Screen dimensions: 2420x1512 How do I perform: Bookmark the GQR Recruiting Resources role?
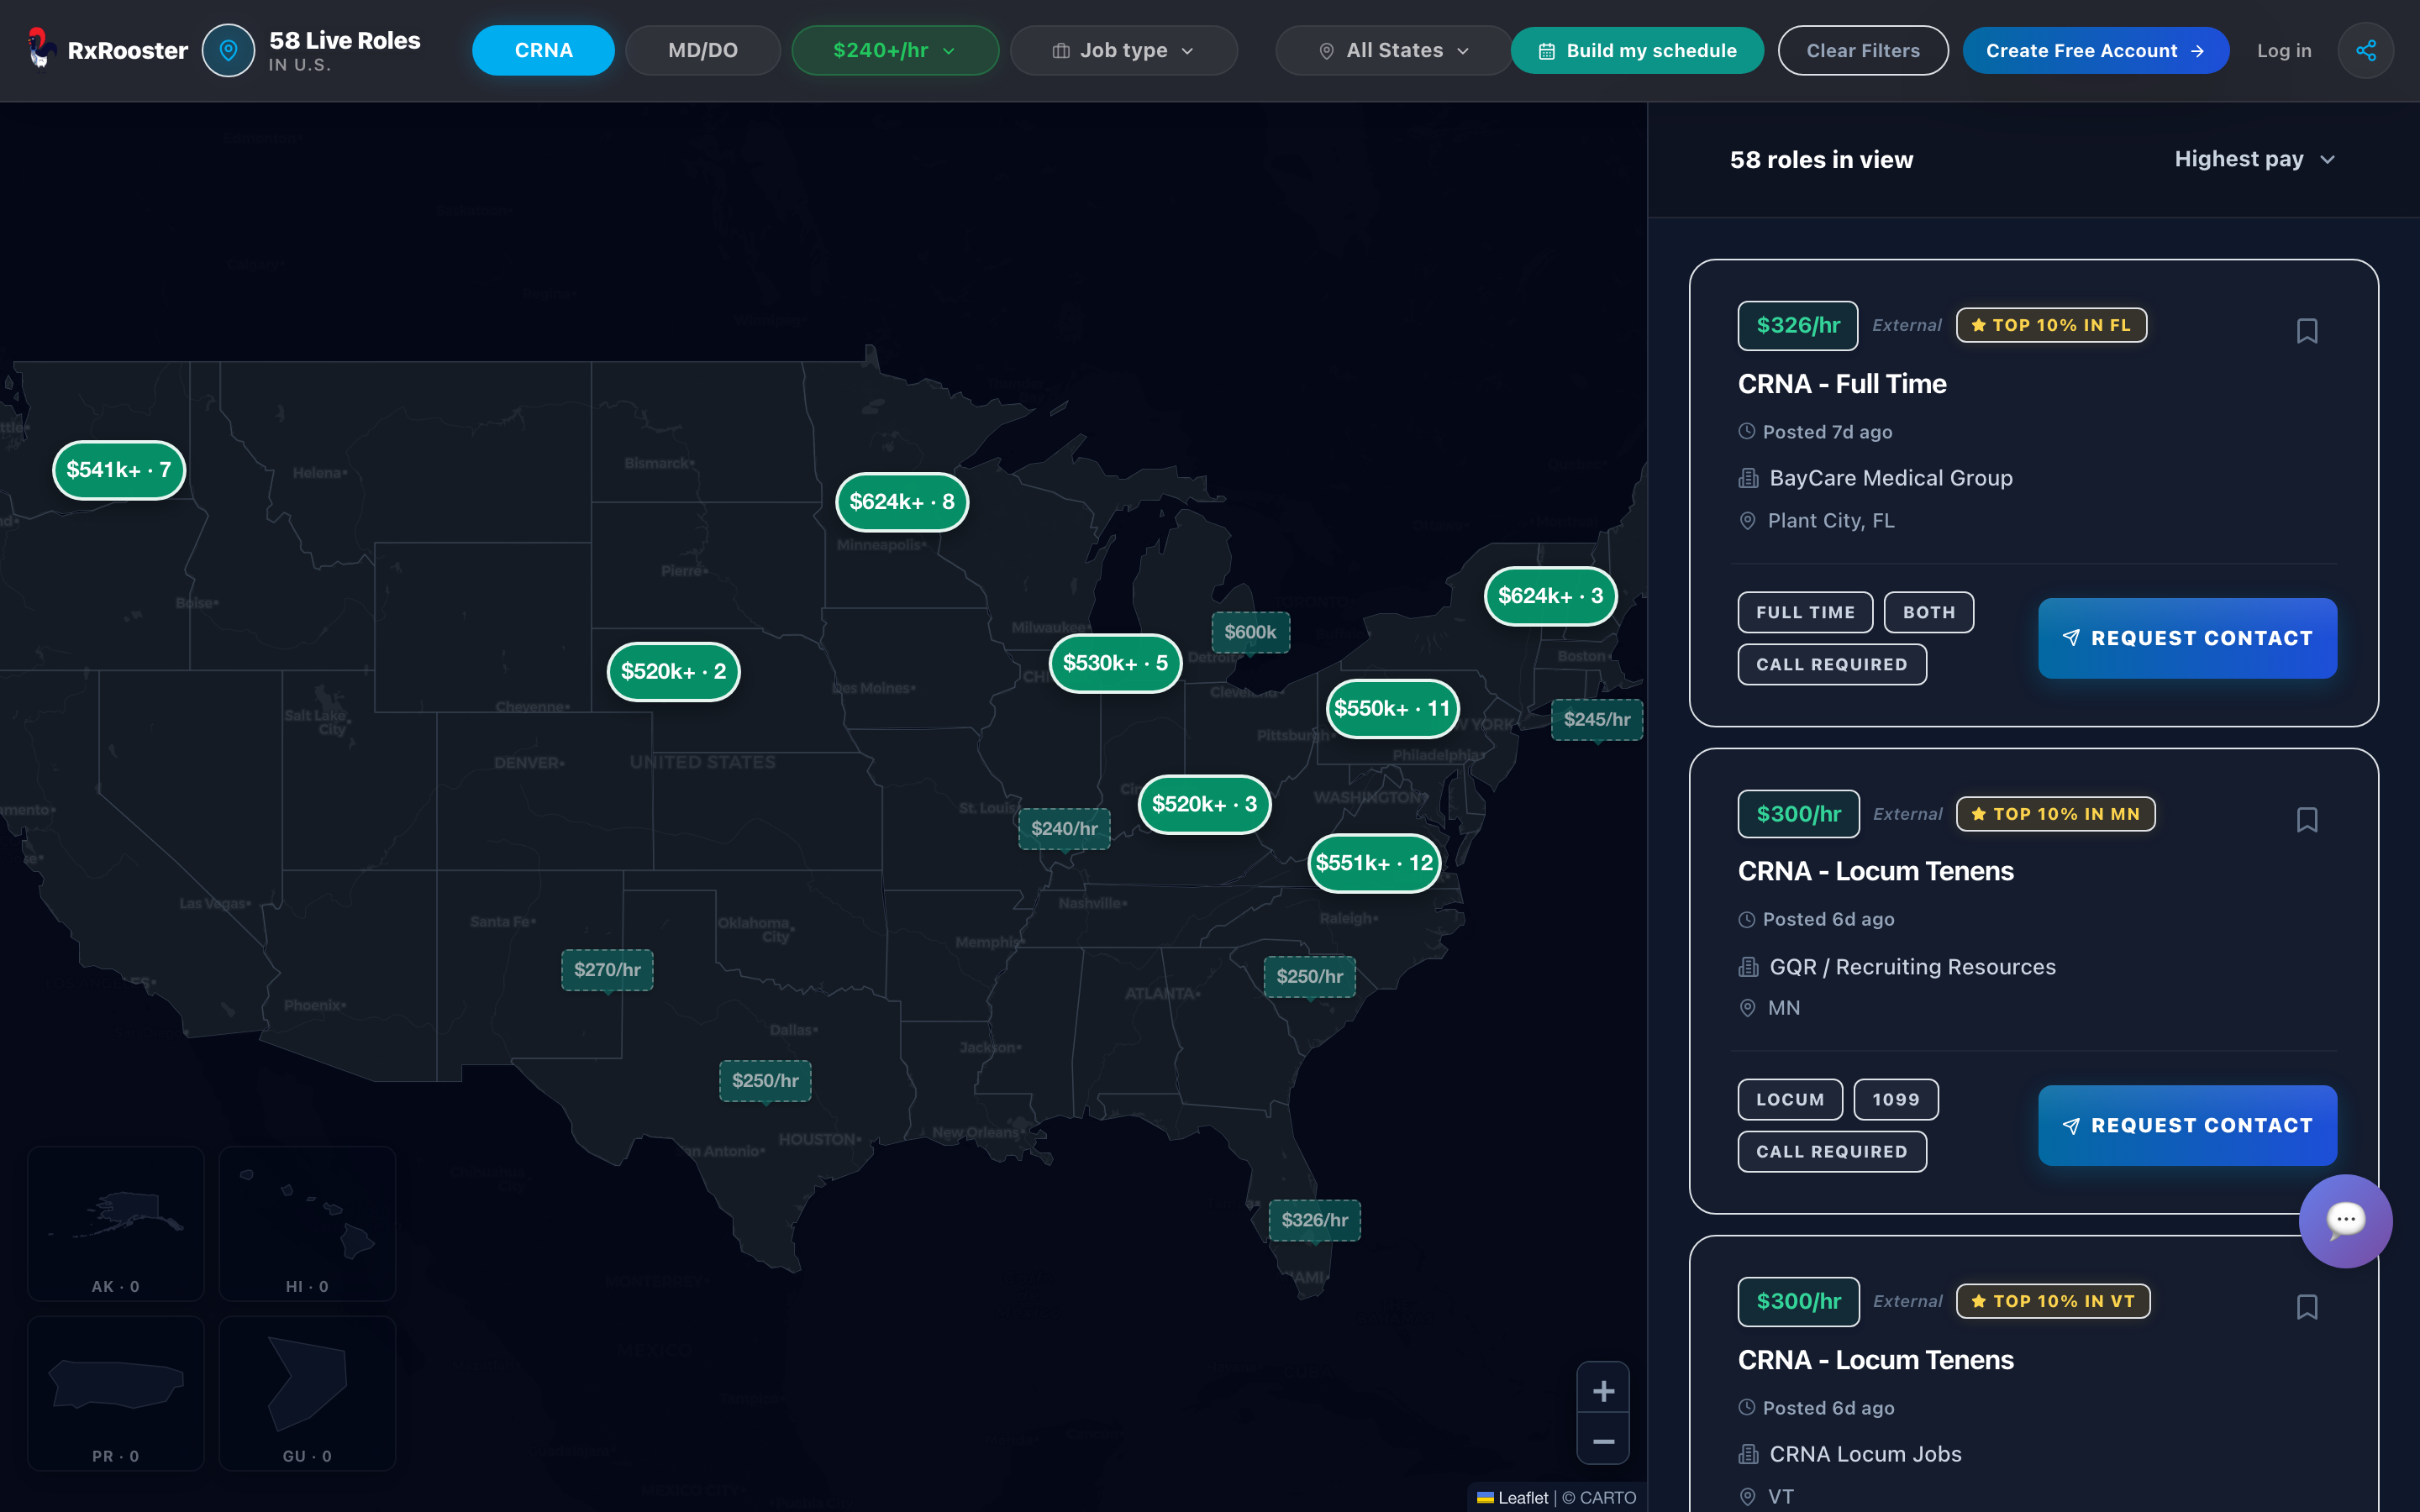pyautogui.click(x=2307, y=820)
